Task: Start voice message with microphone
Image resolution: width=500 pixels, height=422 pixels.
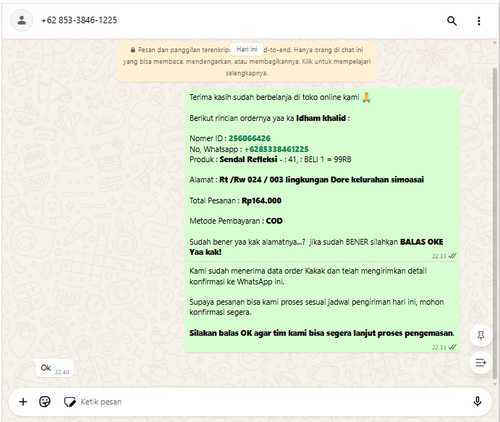Action: tap(477, 402)
